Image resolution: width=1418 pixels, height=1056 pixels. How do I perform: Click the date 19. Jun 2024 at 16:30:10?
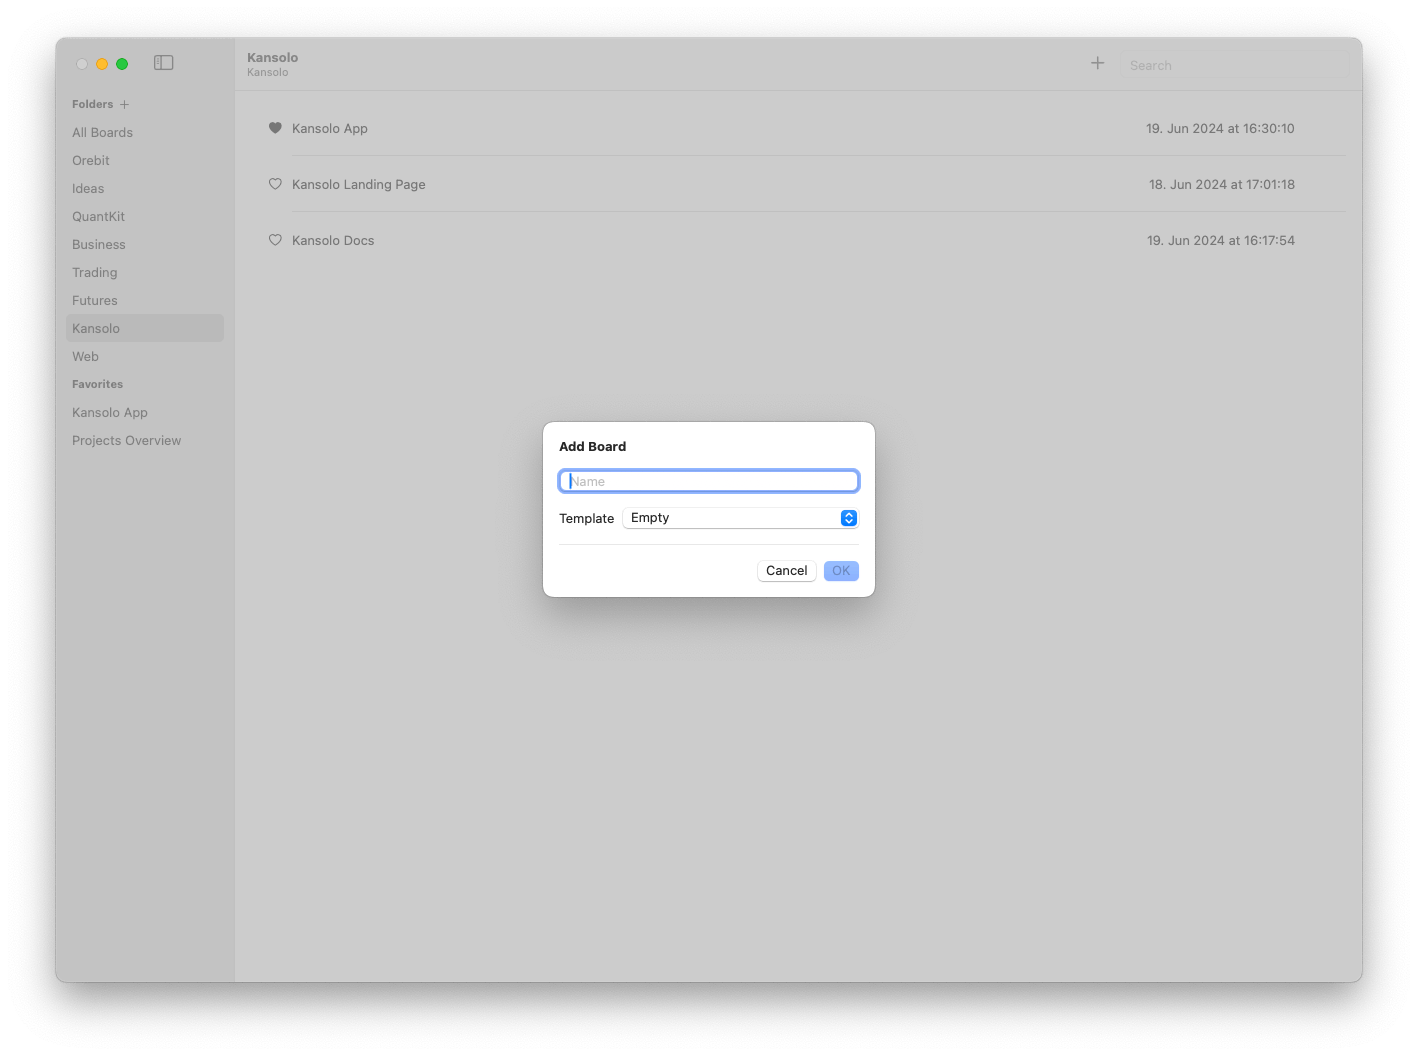(x=1220, y=128)
